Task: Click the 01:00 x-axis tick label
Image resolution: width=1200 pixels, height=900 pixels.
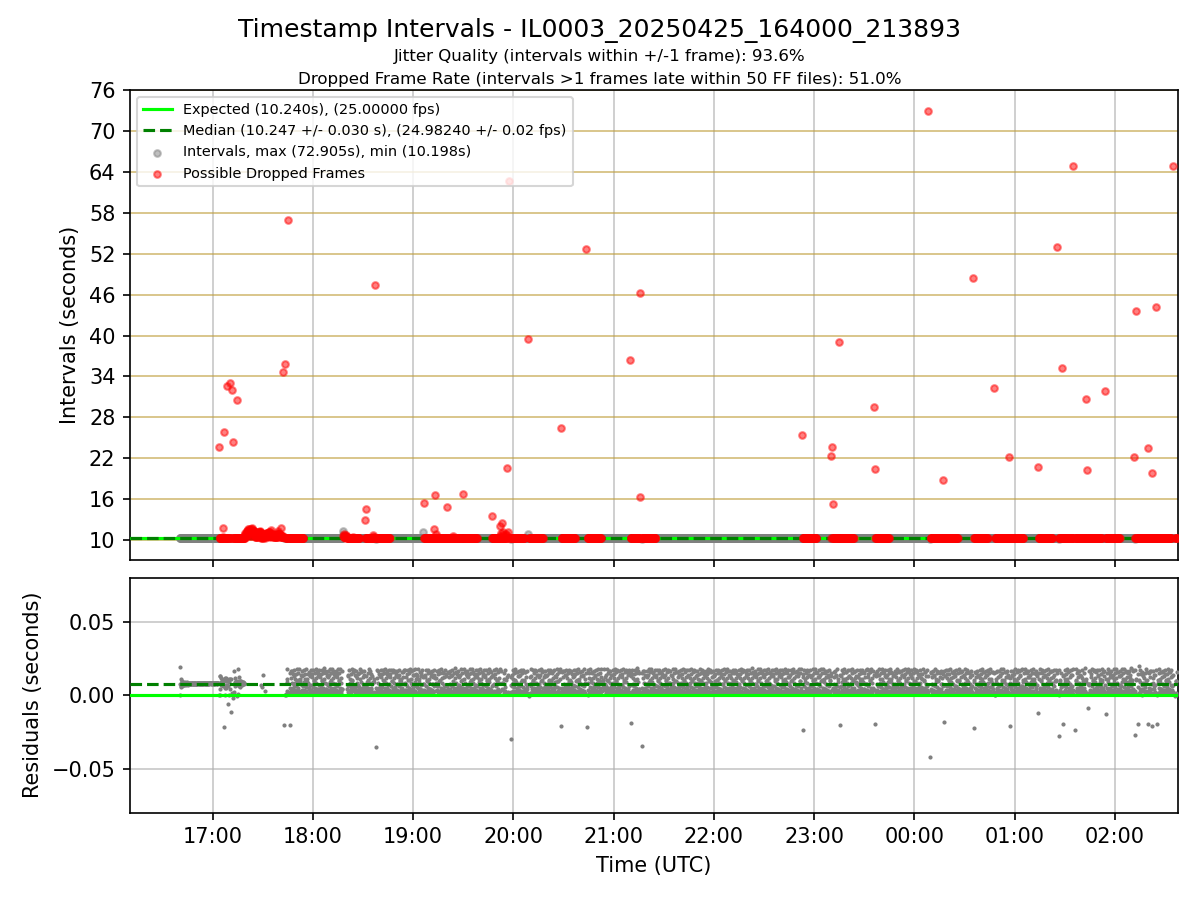Action: (x=1014, y=835)
